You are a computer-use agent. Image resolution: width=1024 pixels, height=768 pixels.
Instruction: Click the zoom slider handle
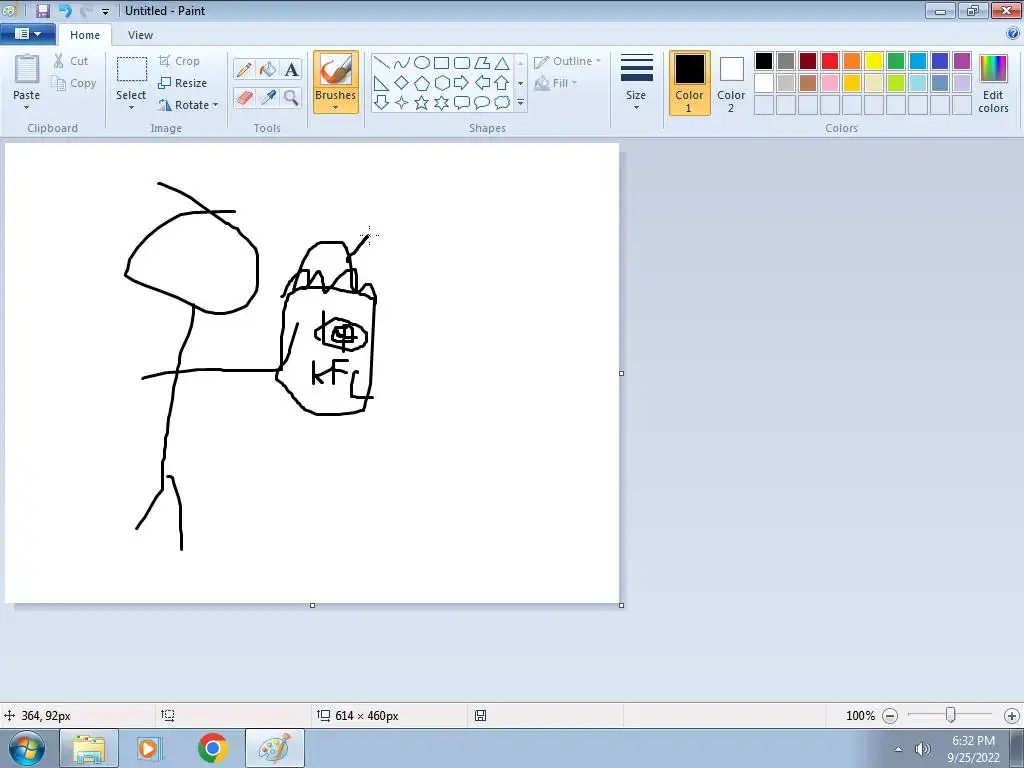coord(951,716)
